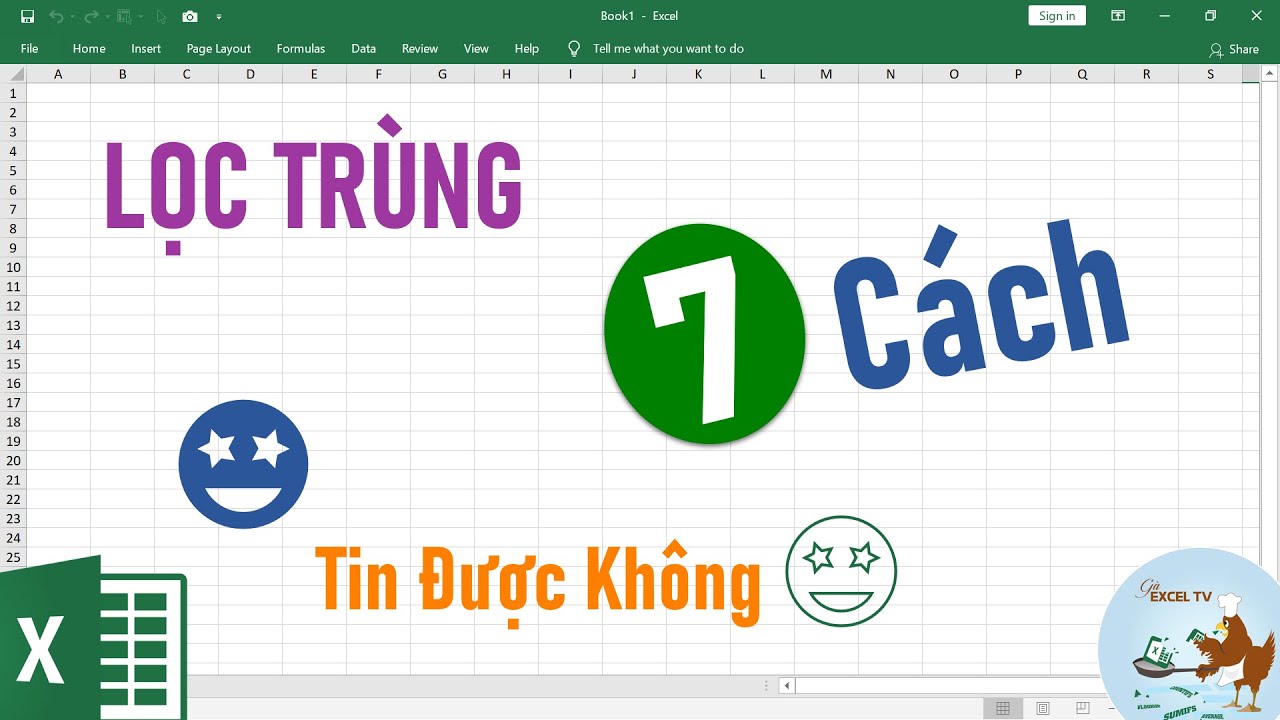
Task: Select column H header
Action: tap(506, 74)
